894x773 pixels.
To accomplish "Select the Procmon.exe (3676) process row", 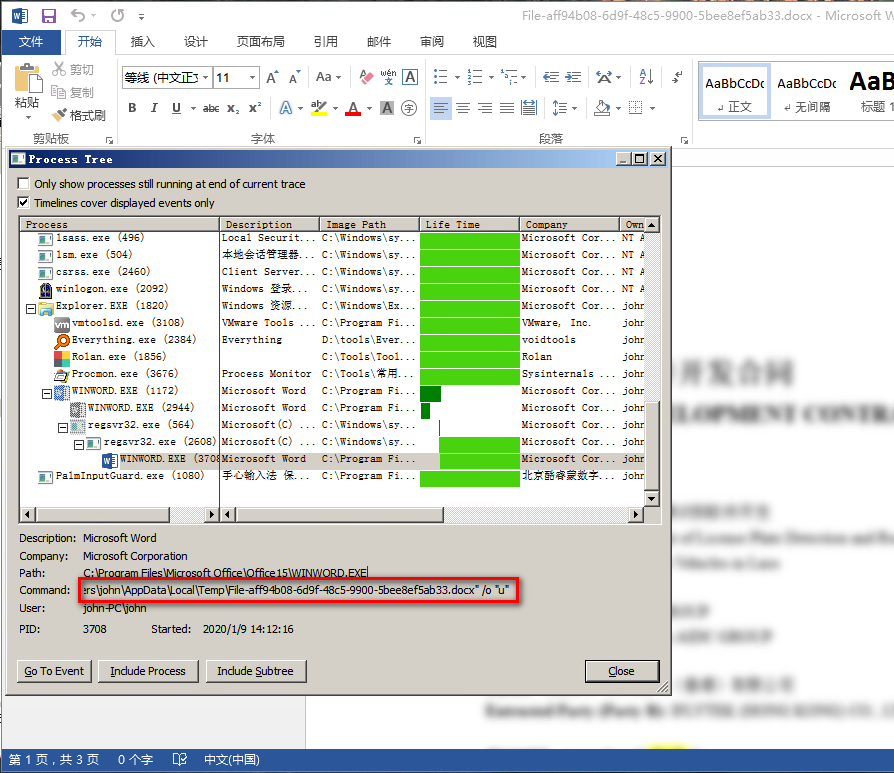I will pos(332,374).
